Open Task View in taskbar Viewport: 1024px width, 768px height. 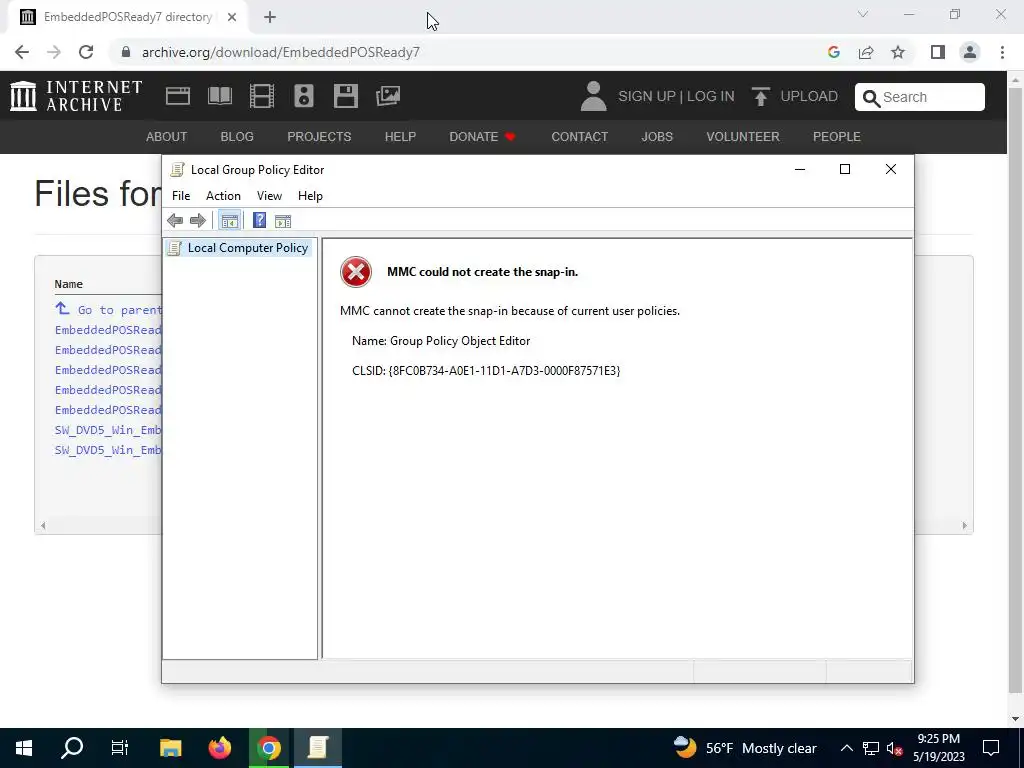click(120, 748)
